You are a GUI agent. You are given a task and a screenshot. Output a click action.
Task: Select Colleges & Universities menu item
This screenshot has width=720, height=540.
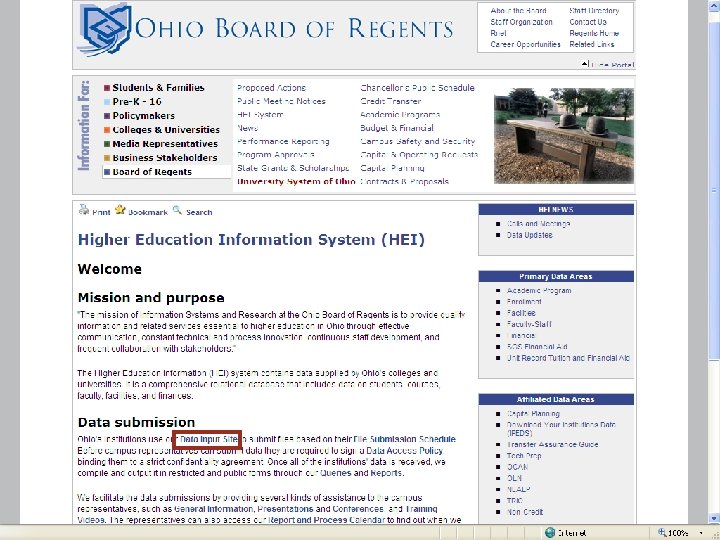(166, 130)
